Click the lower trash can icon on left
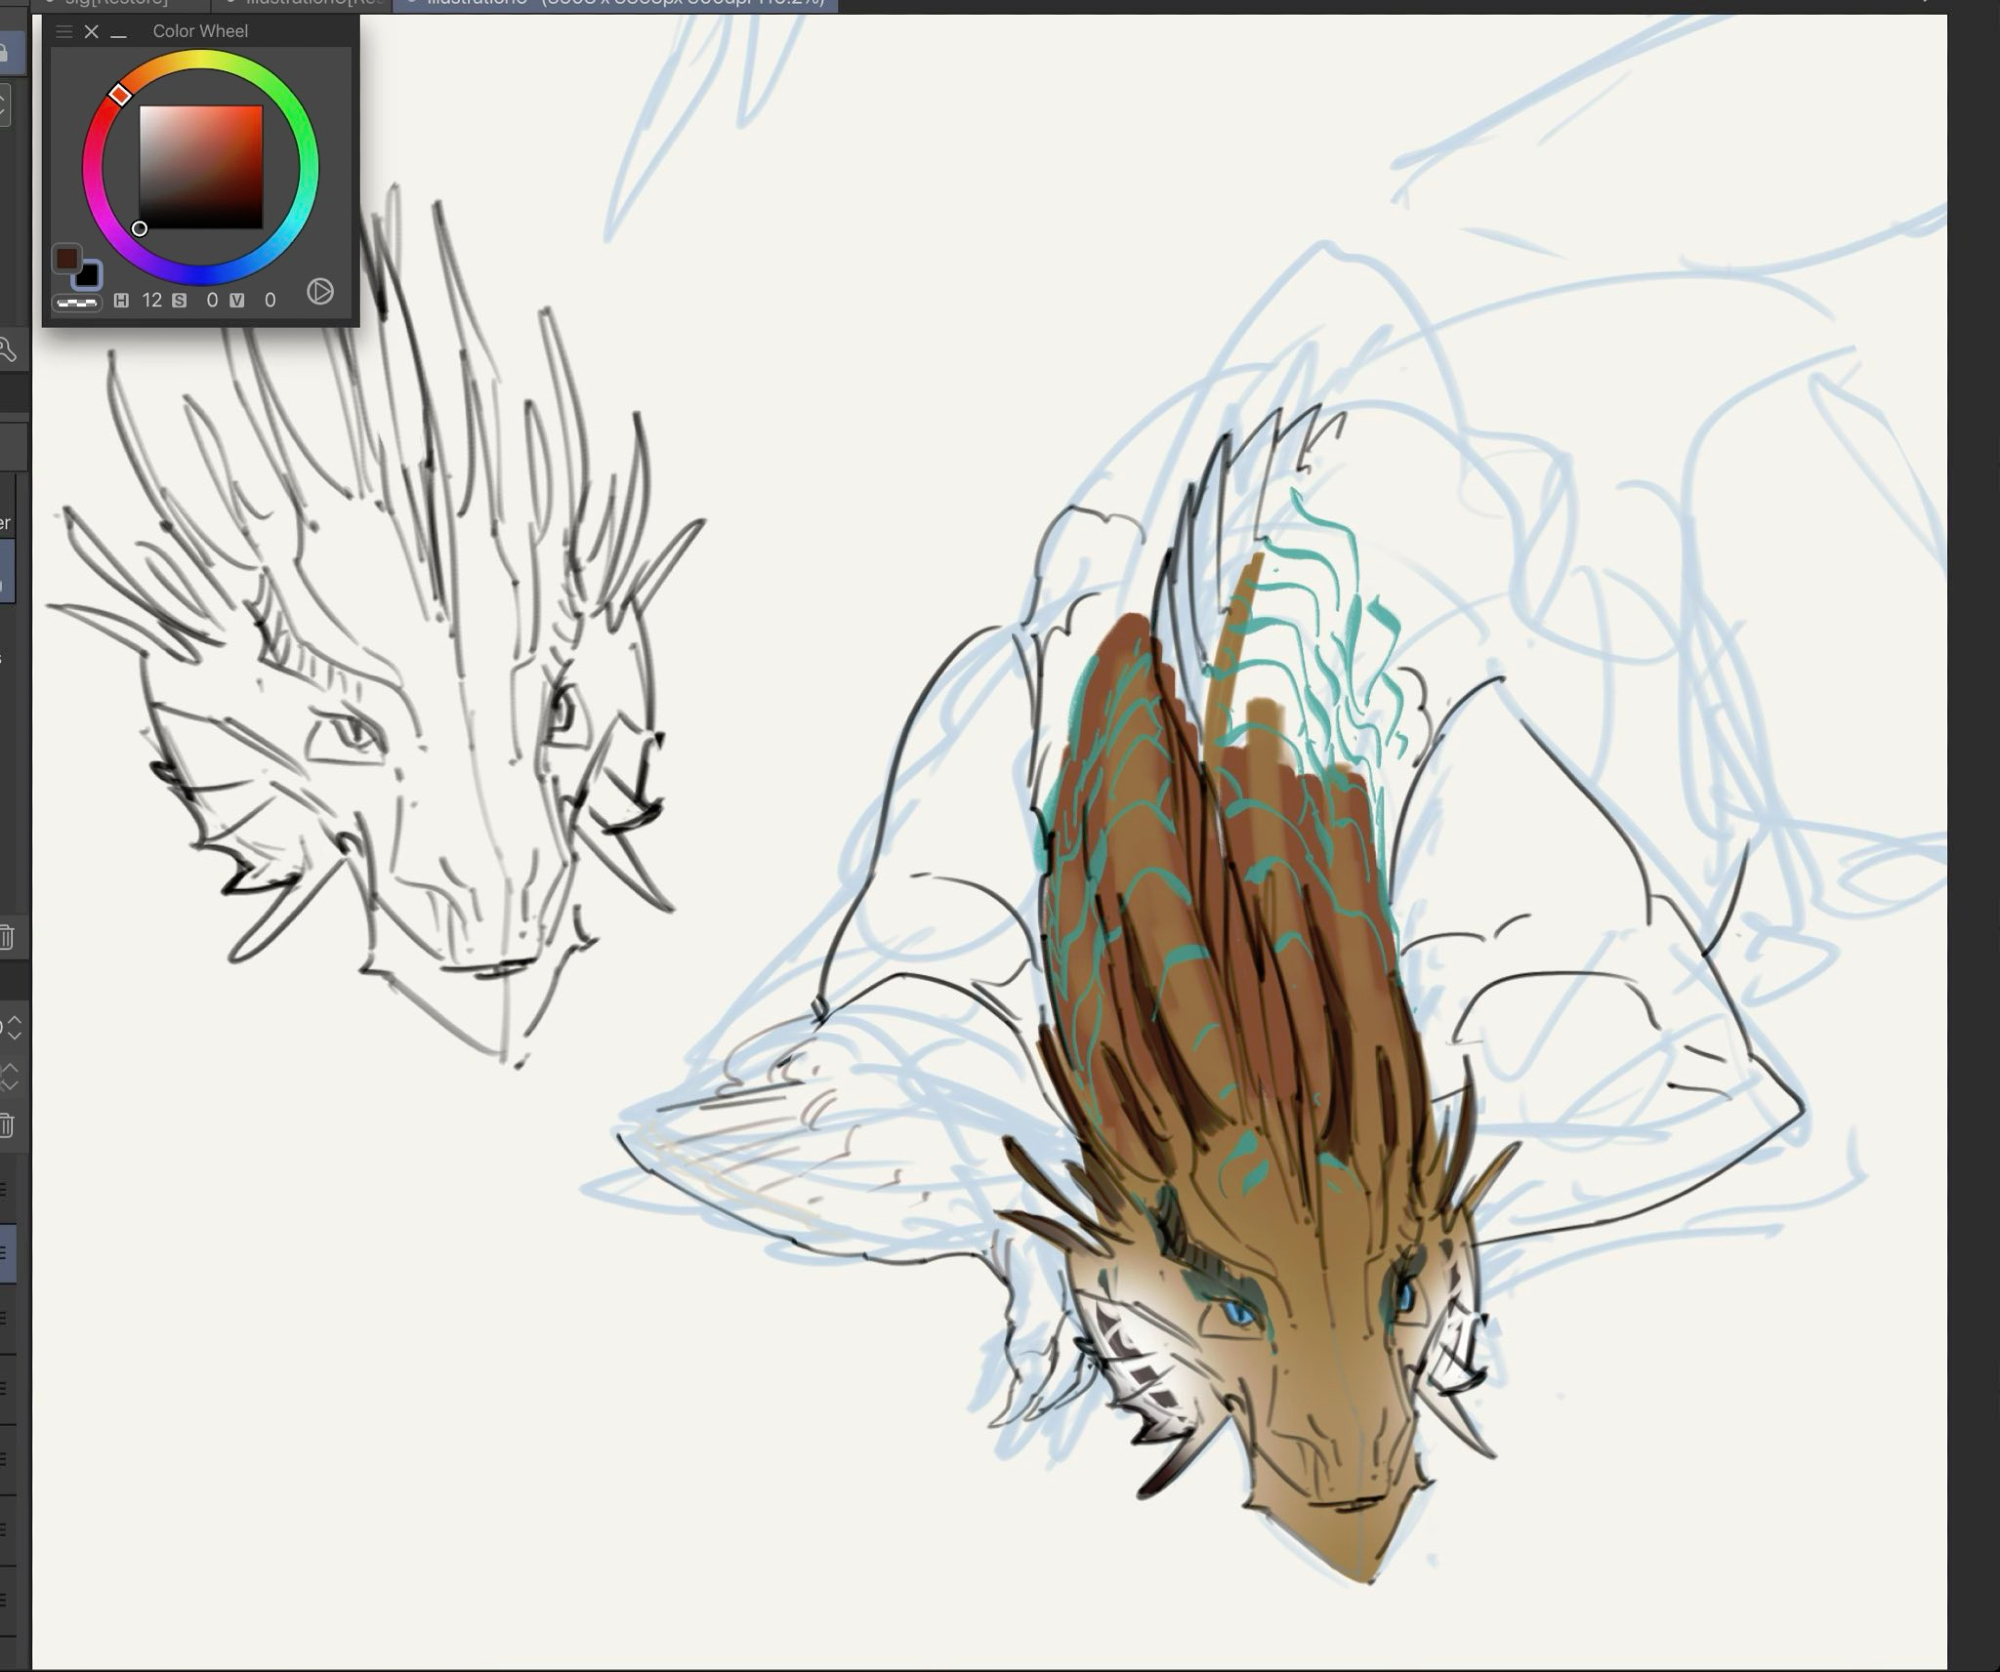The width and height of the screenshot is (2000, 1672). [x=7, y=1125]
